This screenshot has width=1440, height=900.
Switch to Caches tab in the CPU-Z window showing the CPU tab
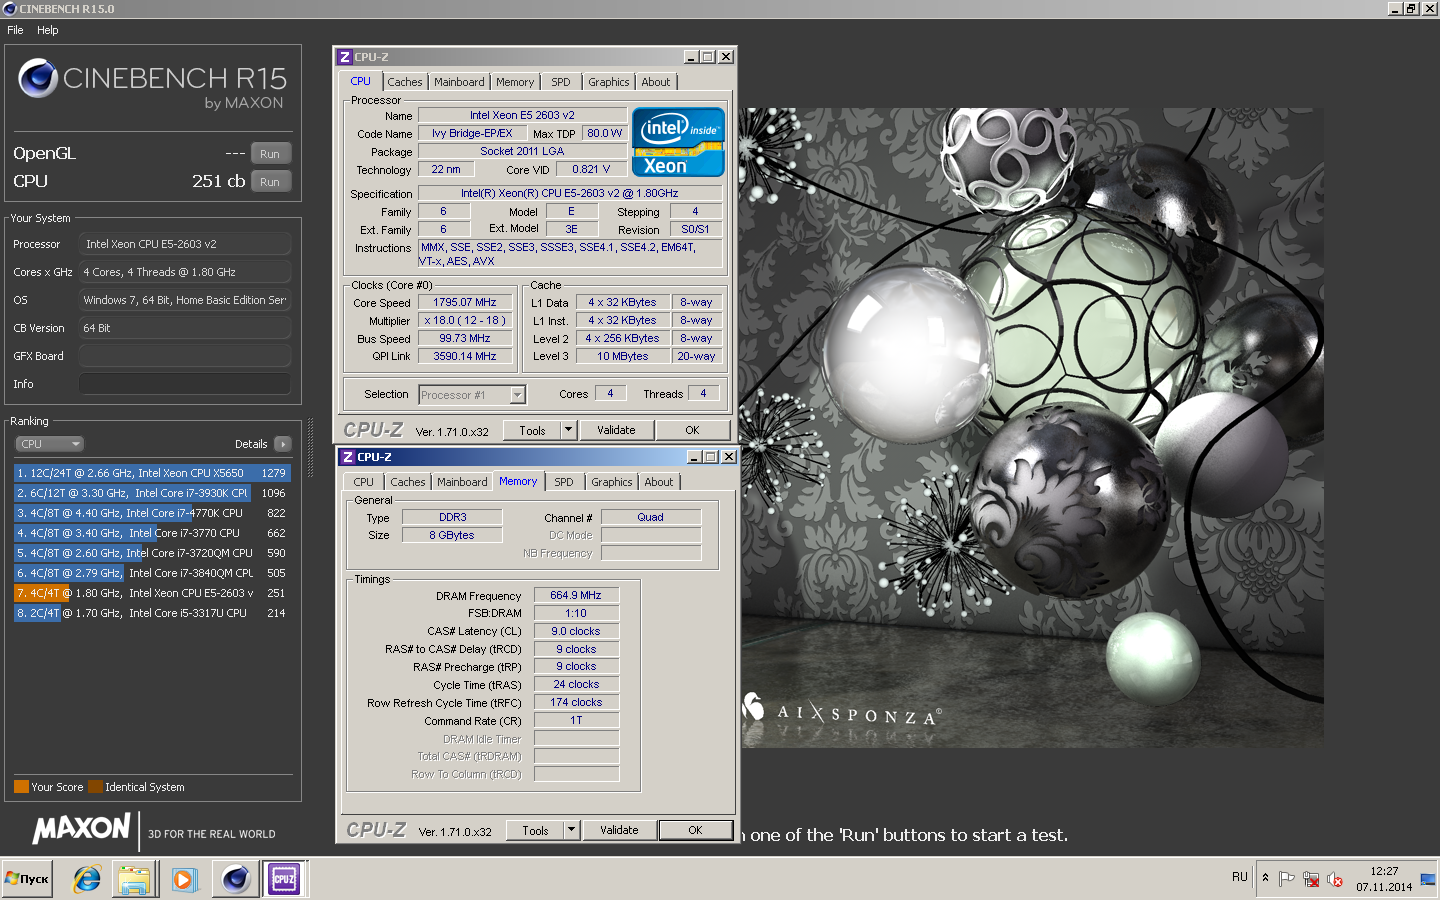click(405, 82)
